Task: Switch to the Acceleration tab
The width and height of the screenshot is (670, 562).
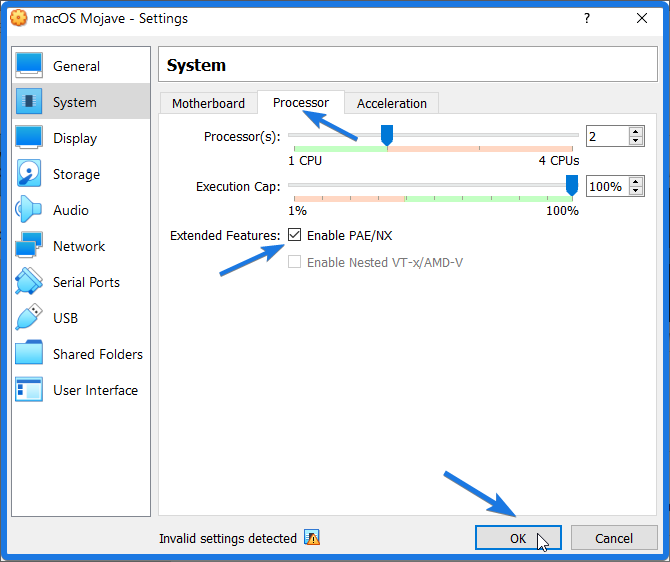Action: (392, 103)
